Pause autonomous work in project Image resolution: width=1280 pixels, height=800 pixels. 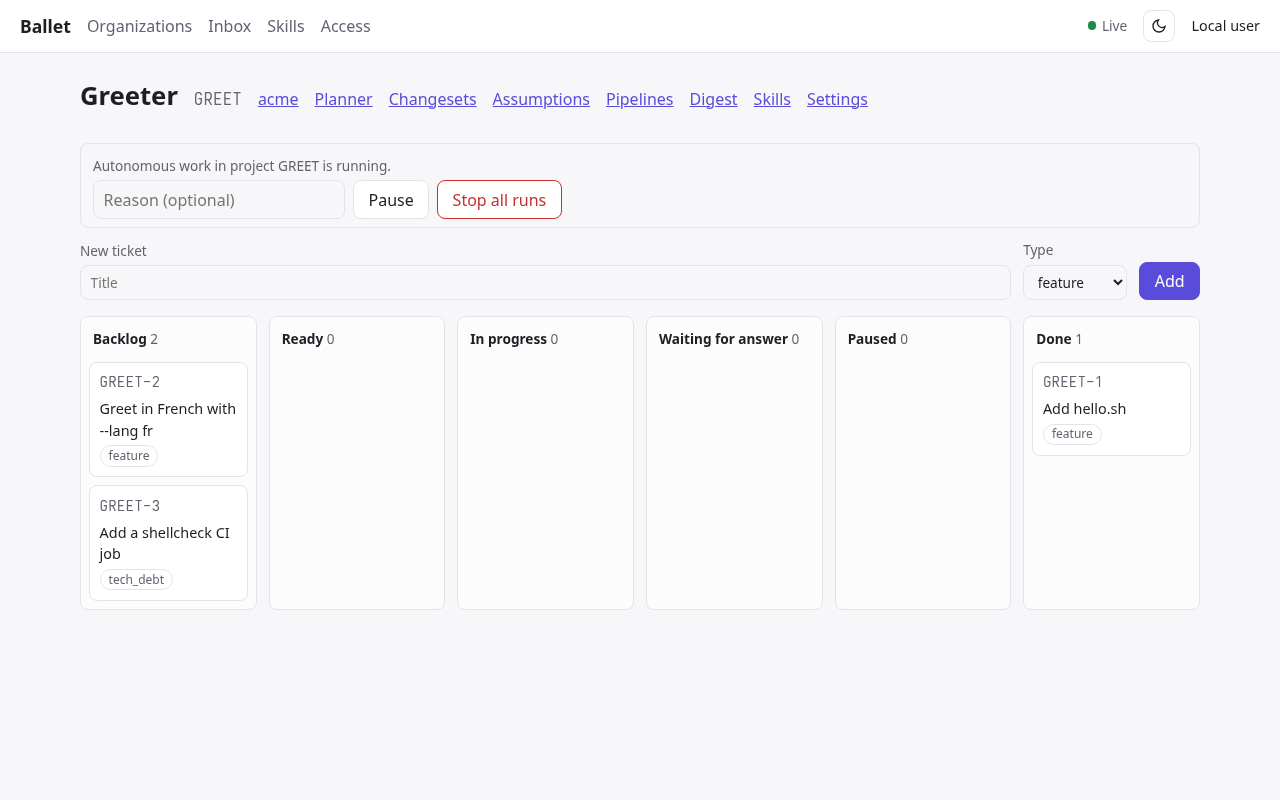391,200
